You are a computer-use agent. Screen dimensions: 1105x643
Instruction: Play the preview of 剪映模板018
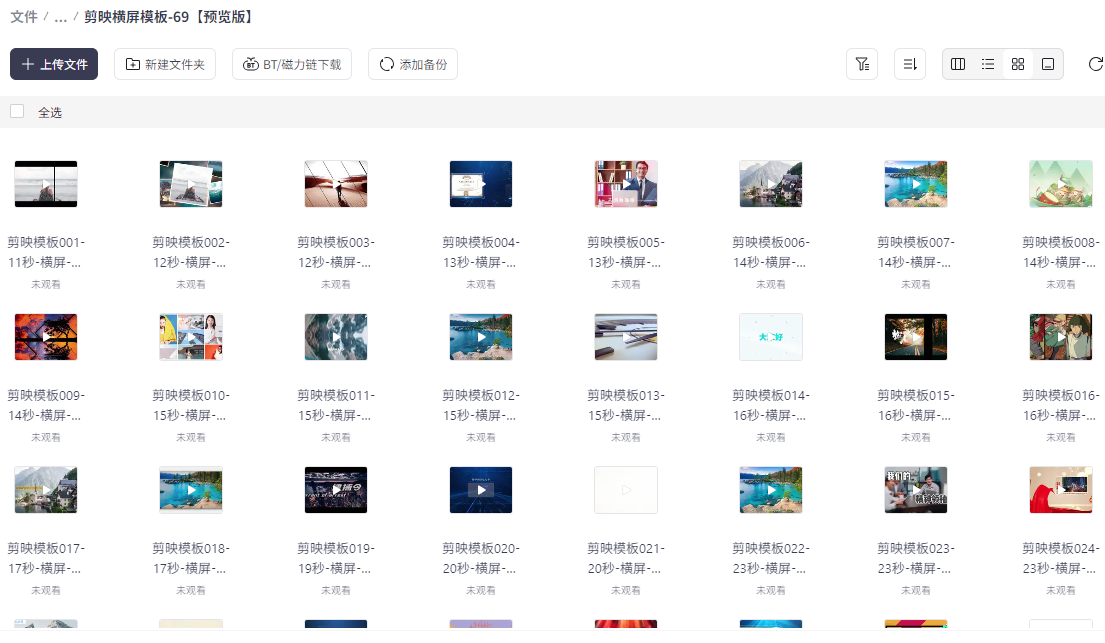point(191,490)
